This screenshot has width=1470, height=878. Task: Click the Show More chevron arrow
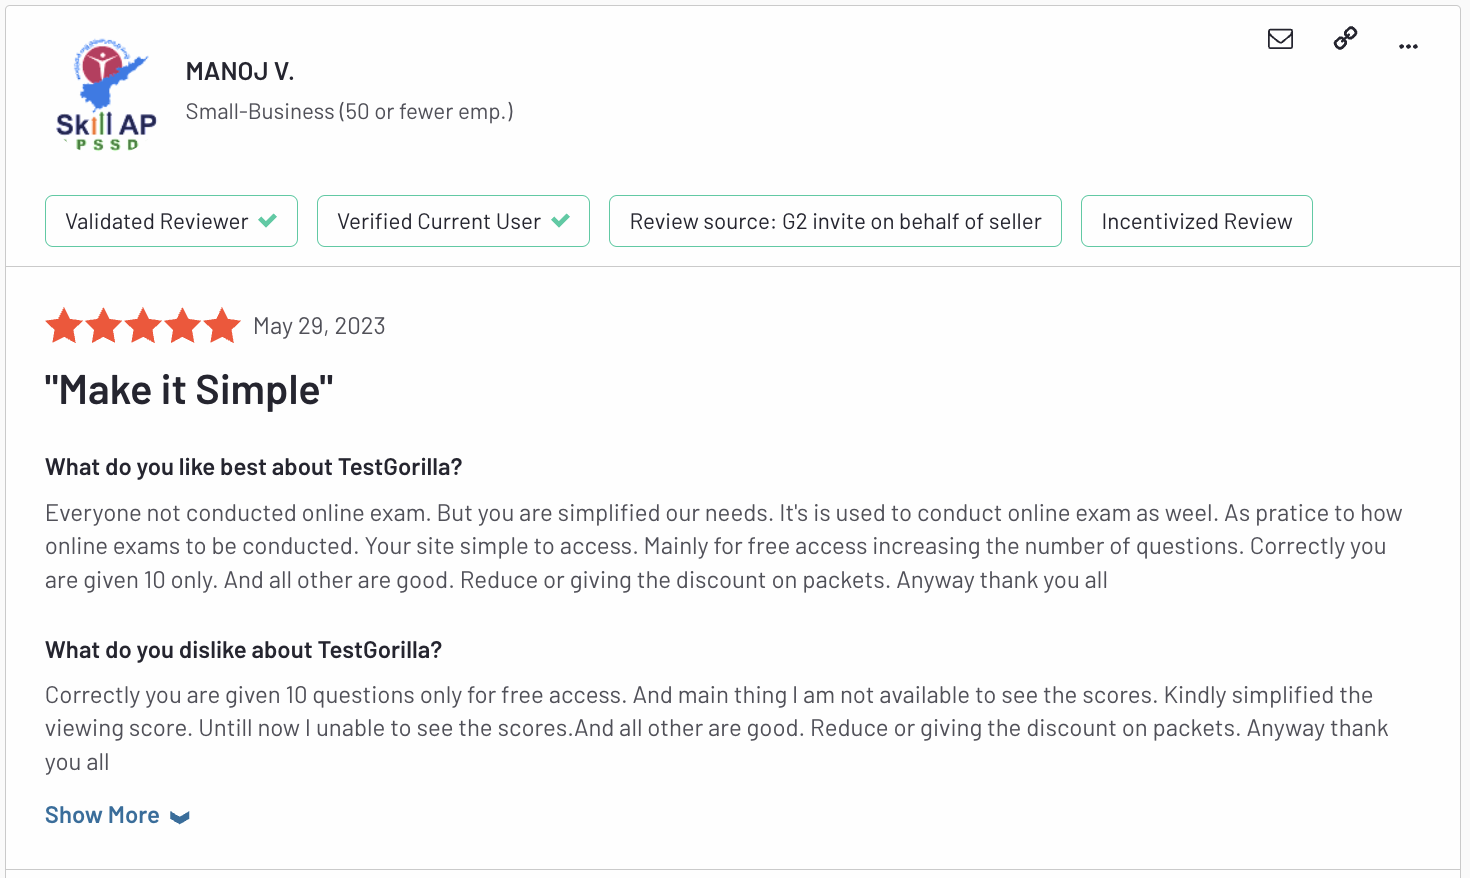pos(180,817)
